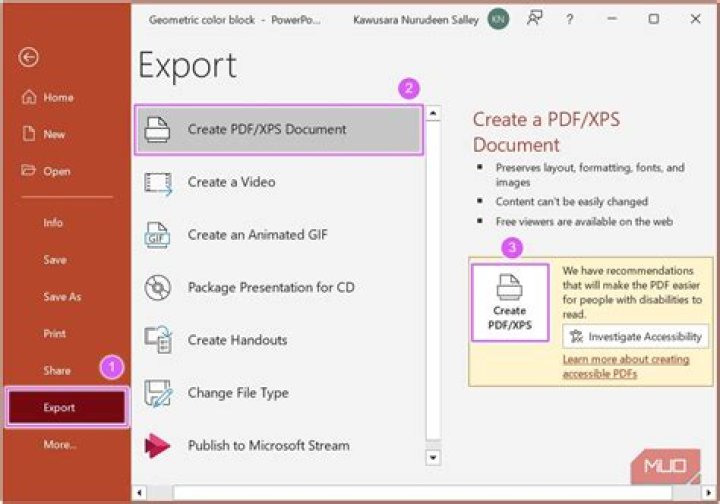This screenshot has width=720, height=504.
Task: Click the GIF file icon
Action: click(x=157, y=235)
